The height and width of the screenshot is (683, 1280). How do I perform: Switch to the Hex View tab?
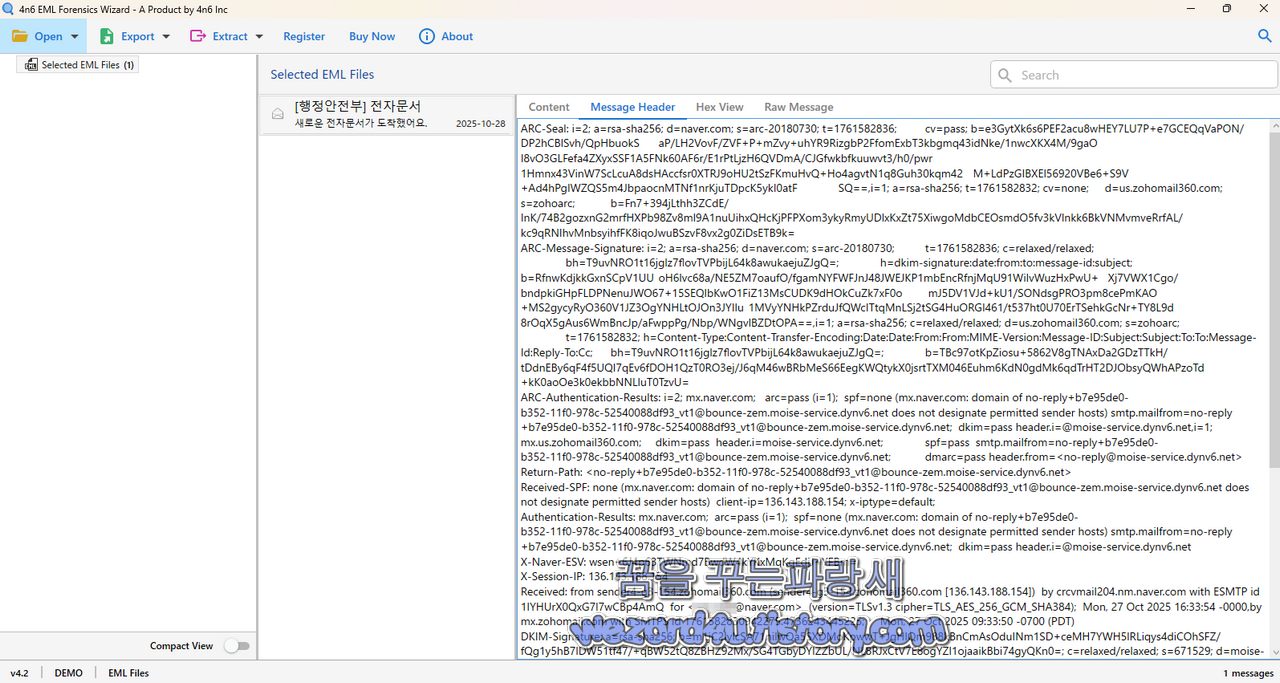coord(720,107)
